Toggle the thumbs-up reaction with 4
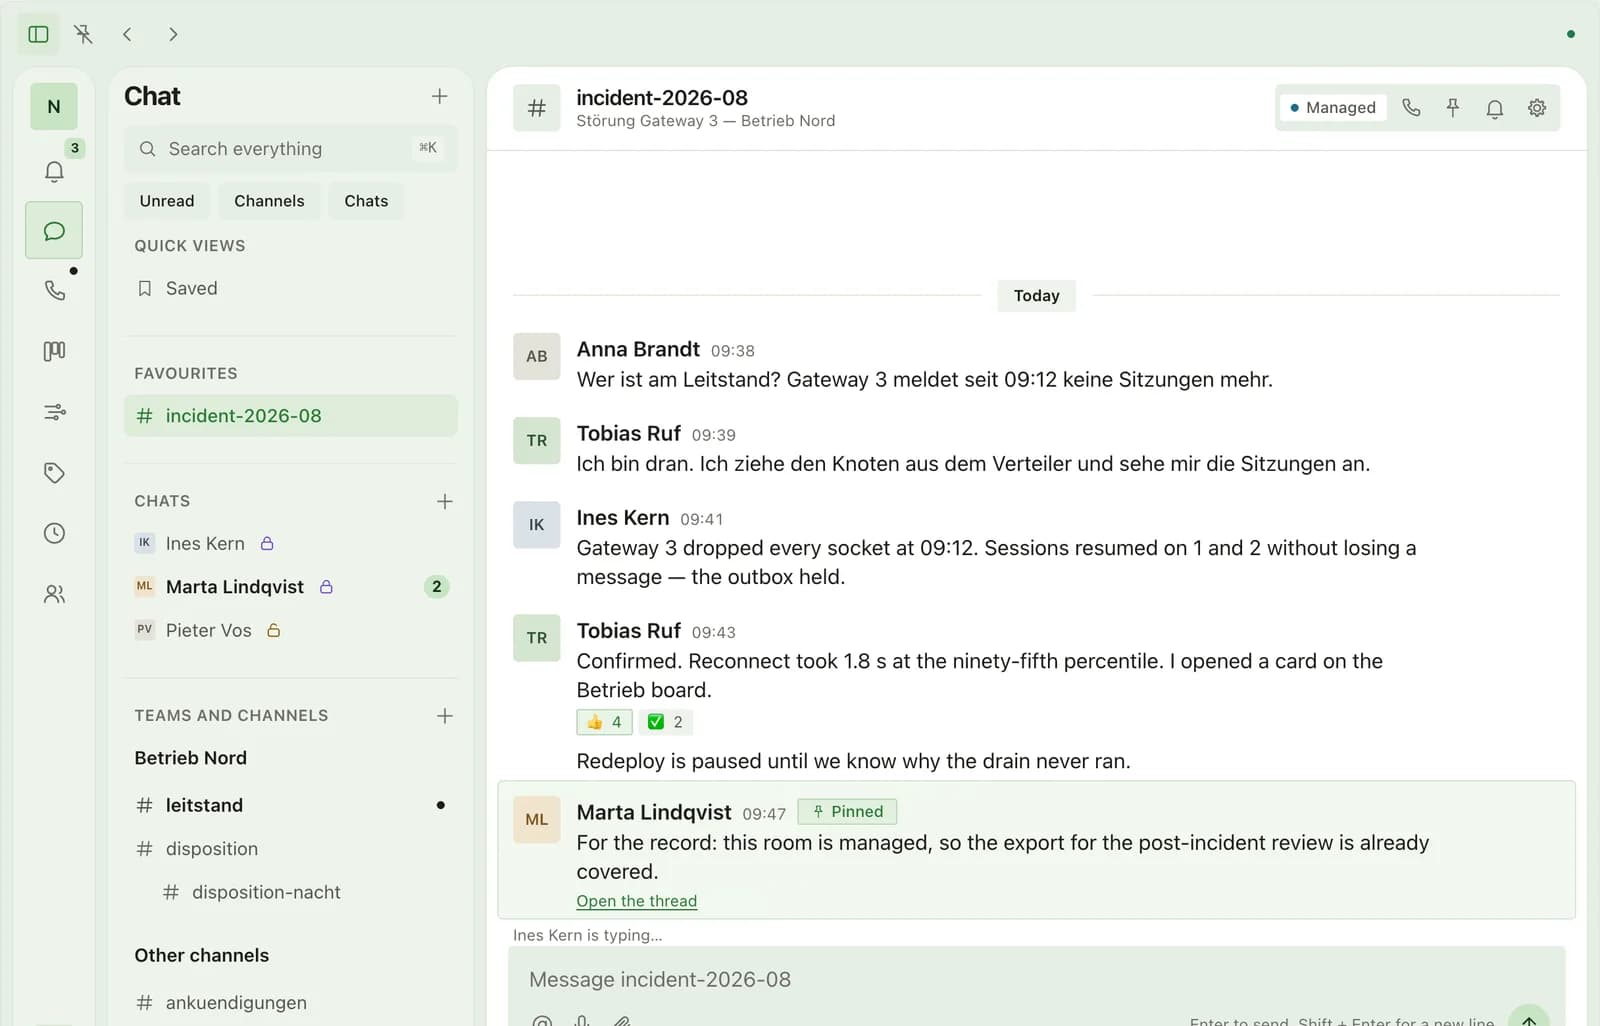Viewport: 1600px width, 1026px height. click(604, 722)
